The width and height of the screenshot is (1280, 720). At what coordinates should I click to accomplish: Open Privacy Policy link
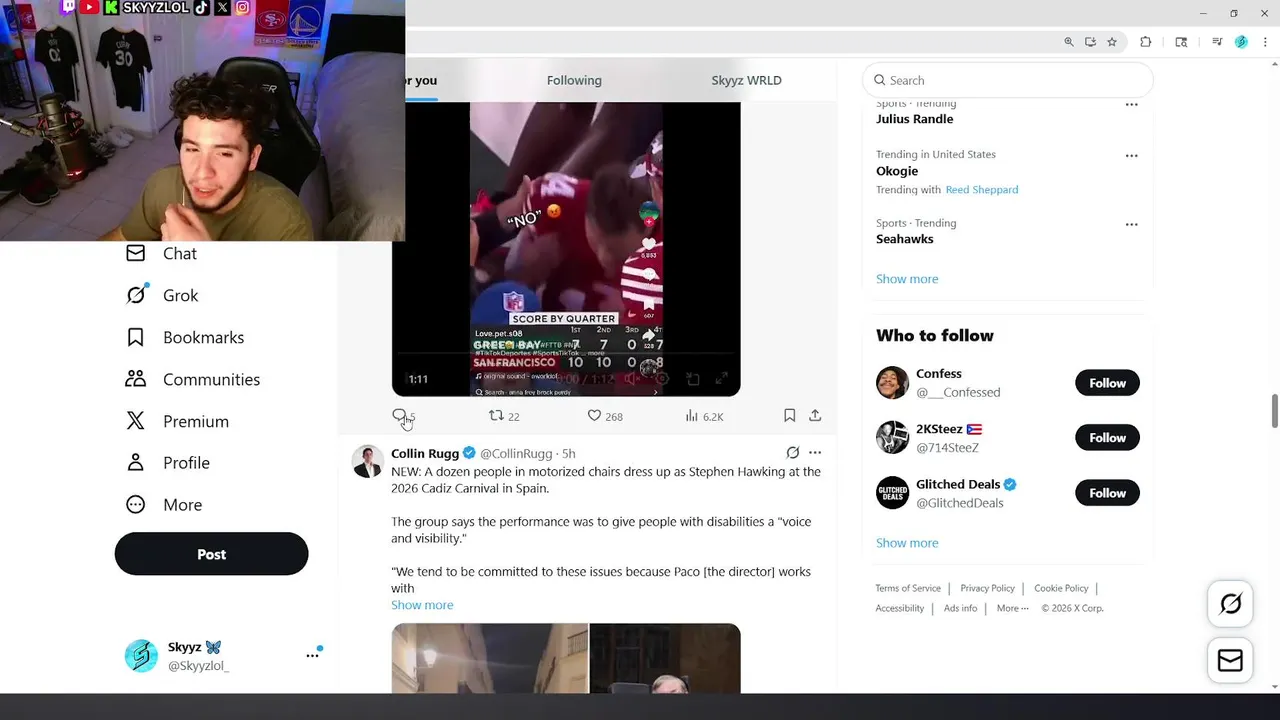[987, 588]
